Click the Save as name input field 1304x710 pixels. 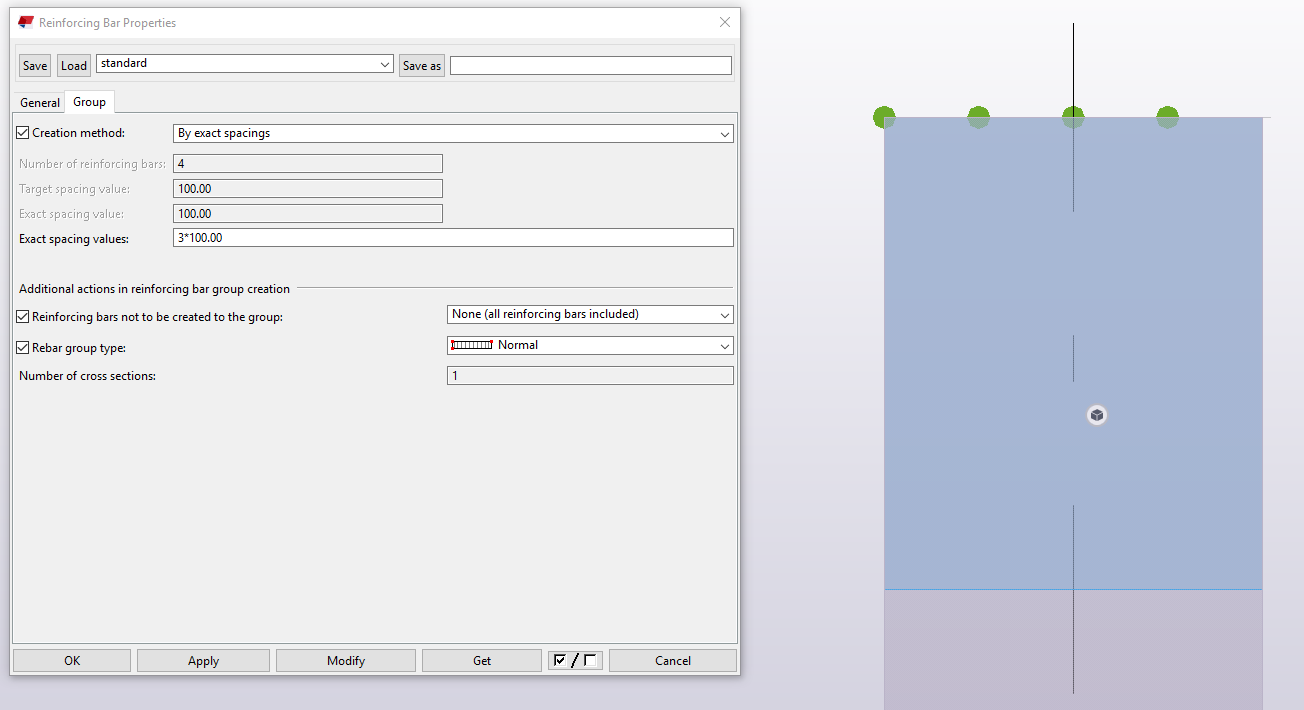[x=591, y=65]
